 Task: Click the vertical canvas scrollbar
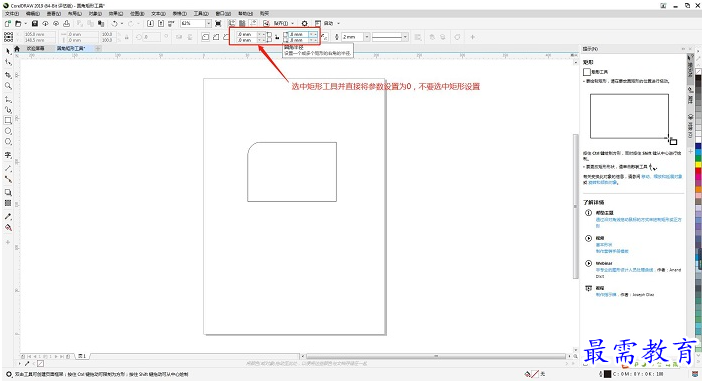click(x=575, y=206)
